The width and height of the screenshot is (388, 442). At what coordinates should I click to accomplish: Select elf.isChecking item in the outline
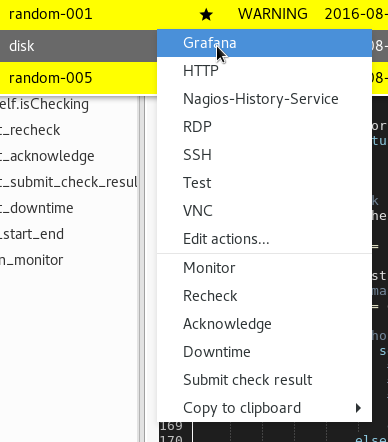pos(44,104)
